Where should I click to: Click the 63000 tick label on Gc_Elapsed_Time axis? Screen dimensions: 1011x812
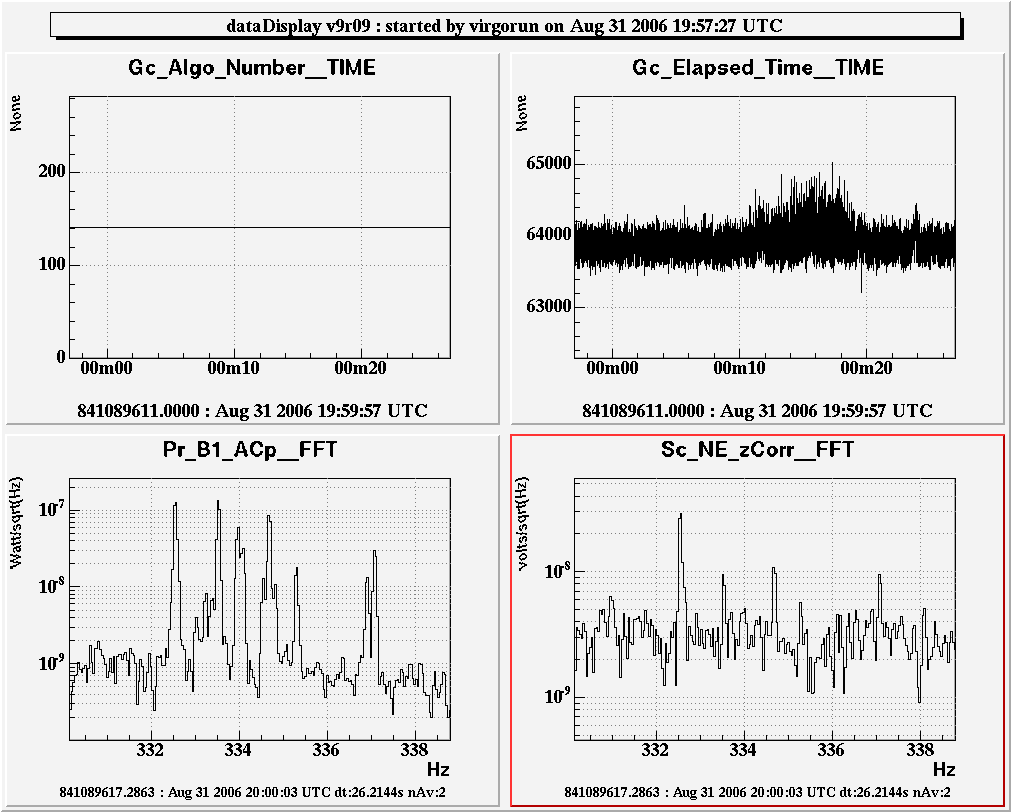click(549, 306)
